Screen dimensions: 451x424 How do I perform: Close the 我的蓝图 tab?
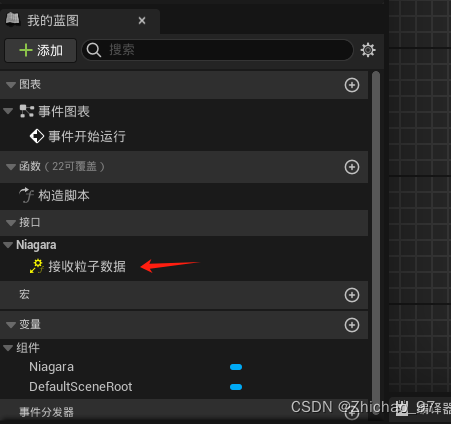142,21
